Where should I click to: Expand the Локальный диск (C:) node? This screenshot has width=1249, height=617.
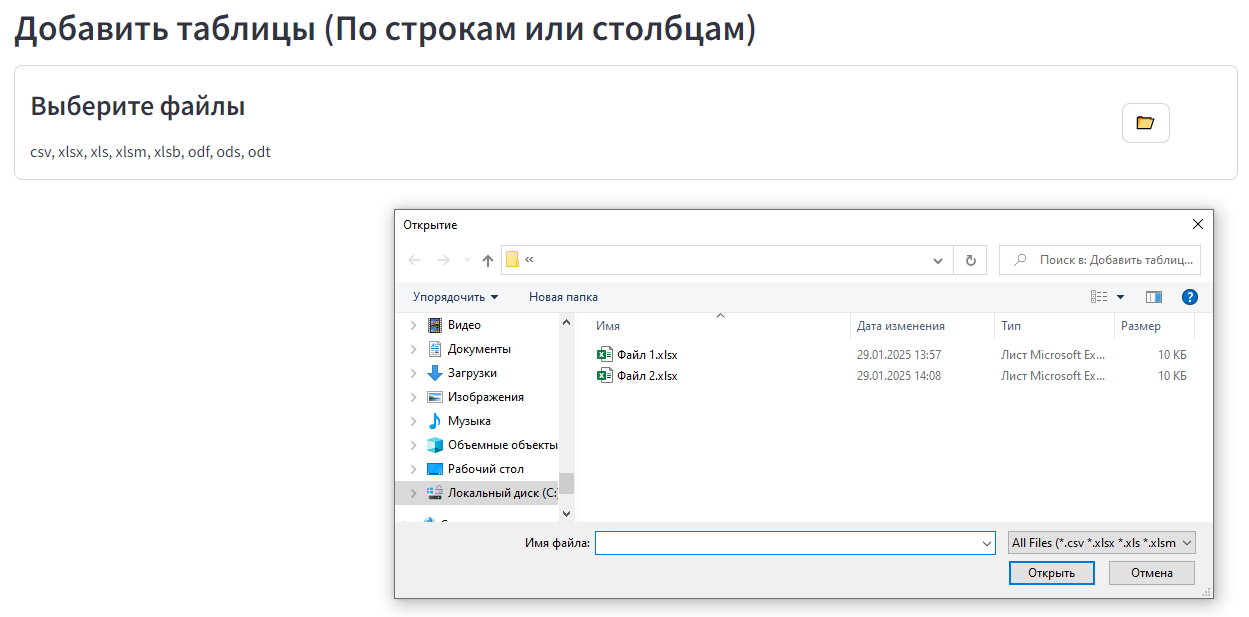[414, 493]
